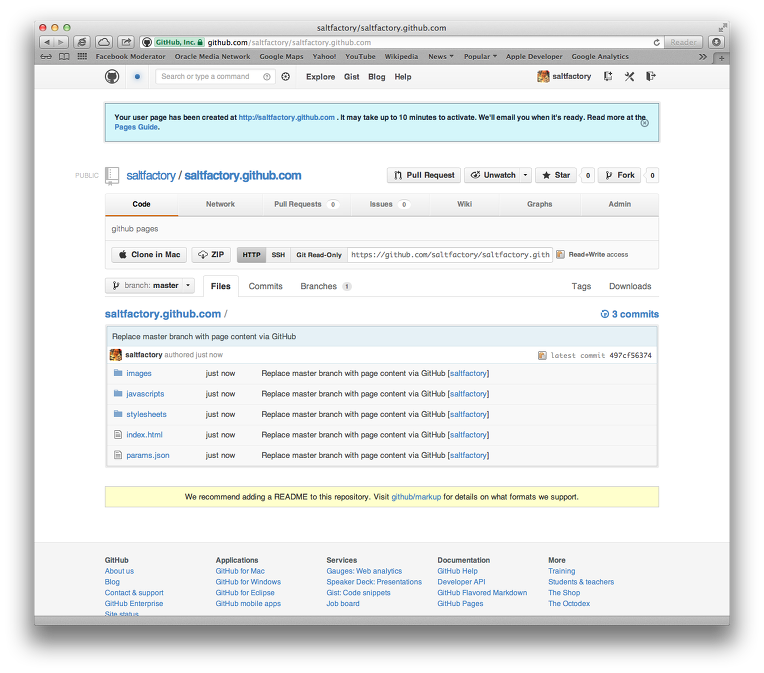Switch to the Commits subtab

(x=266, y=286)
